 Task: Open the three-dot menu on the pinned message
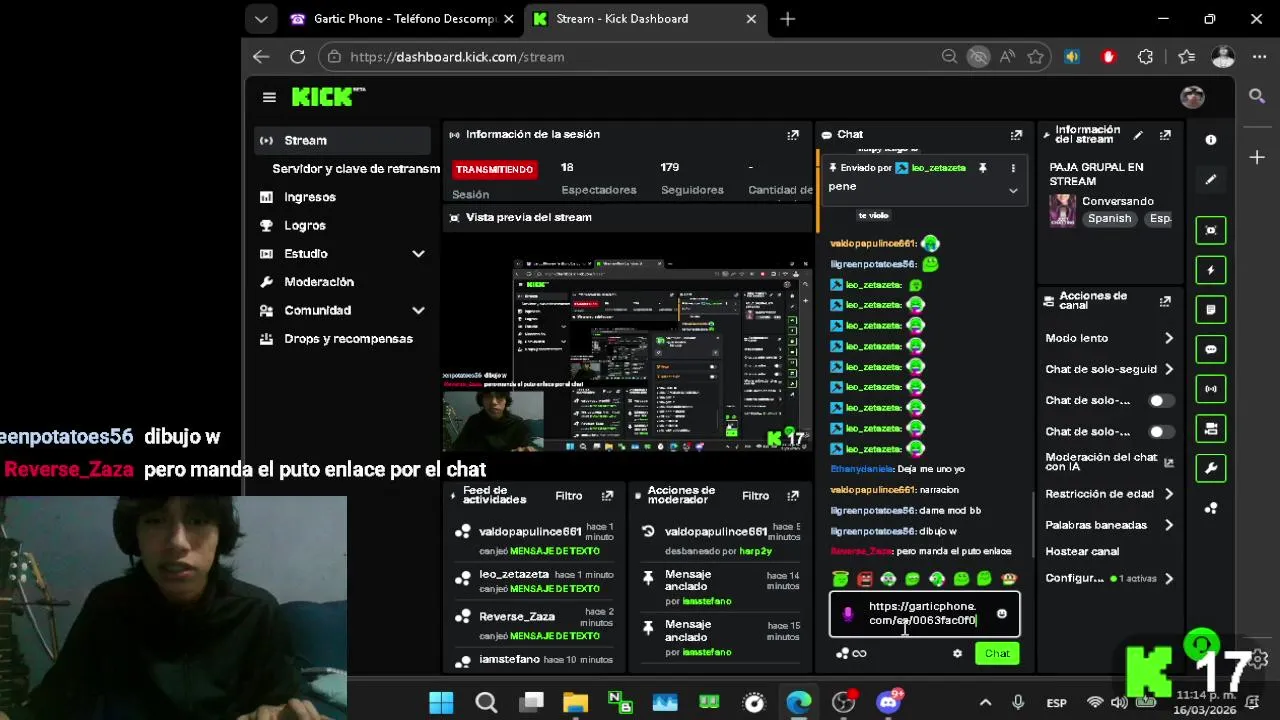point(1013,168)
